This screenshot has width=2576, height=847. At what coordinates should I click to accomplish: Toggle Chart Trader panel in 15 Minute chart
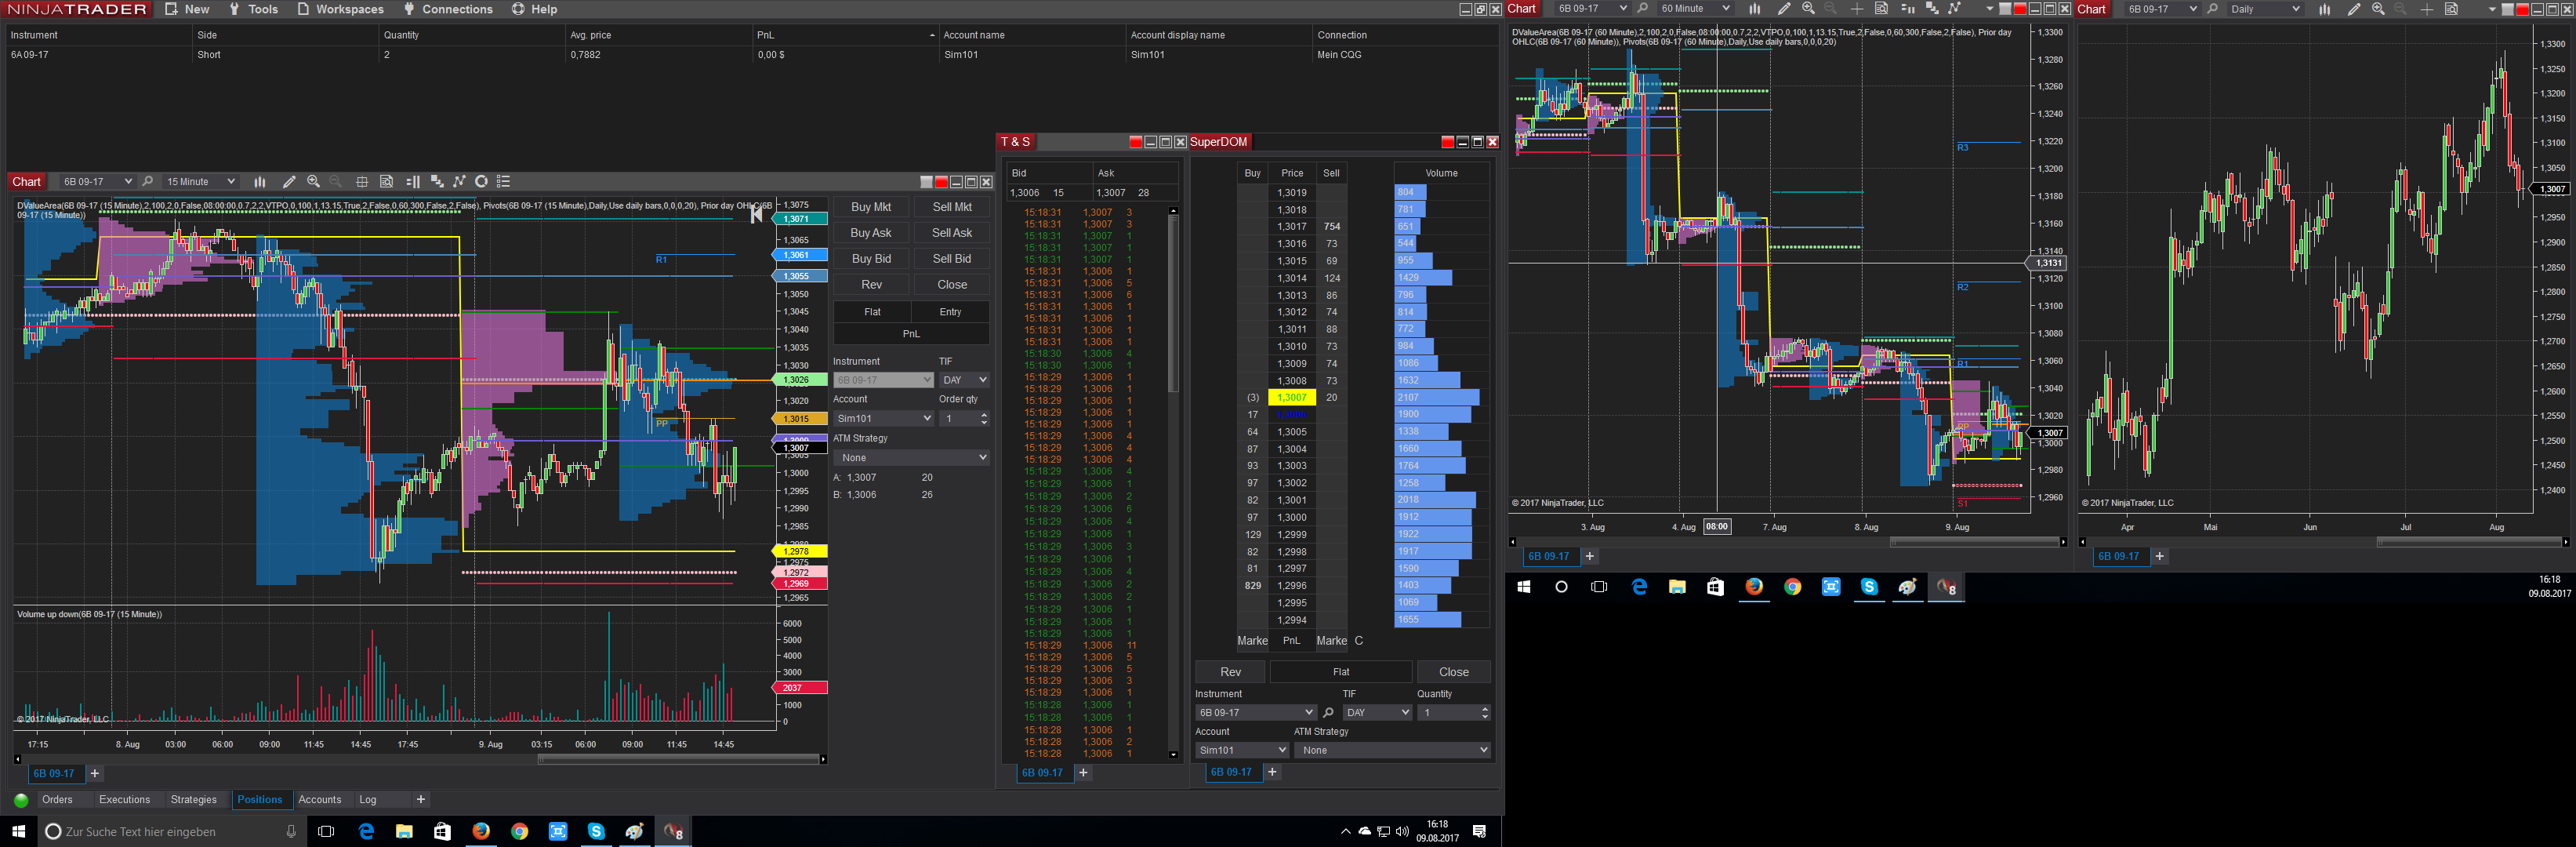[x=412, y=182]
